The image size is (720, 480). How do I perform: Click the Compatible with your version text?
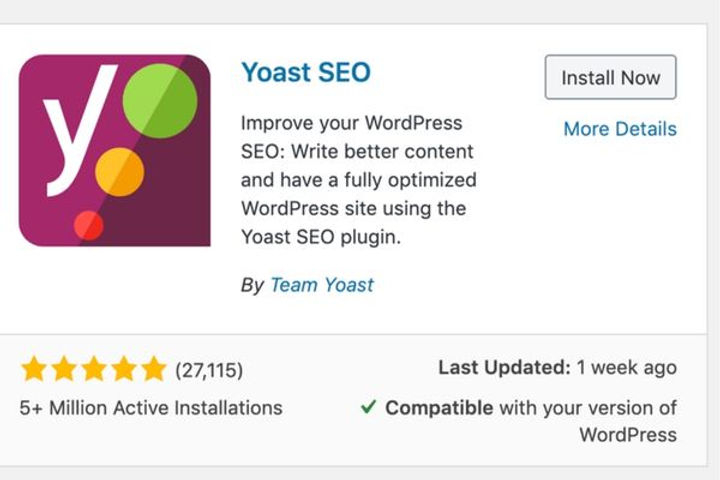(531, 421)
